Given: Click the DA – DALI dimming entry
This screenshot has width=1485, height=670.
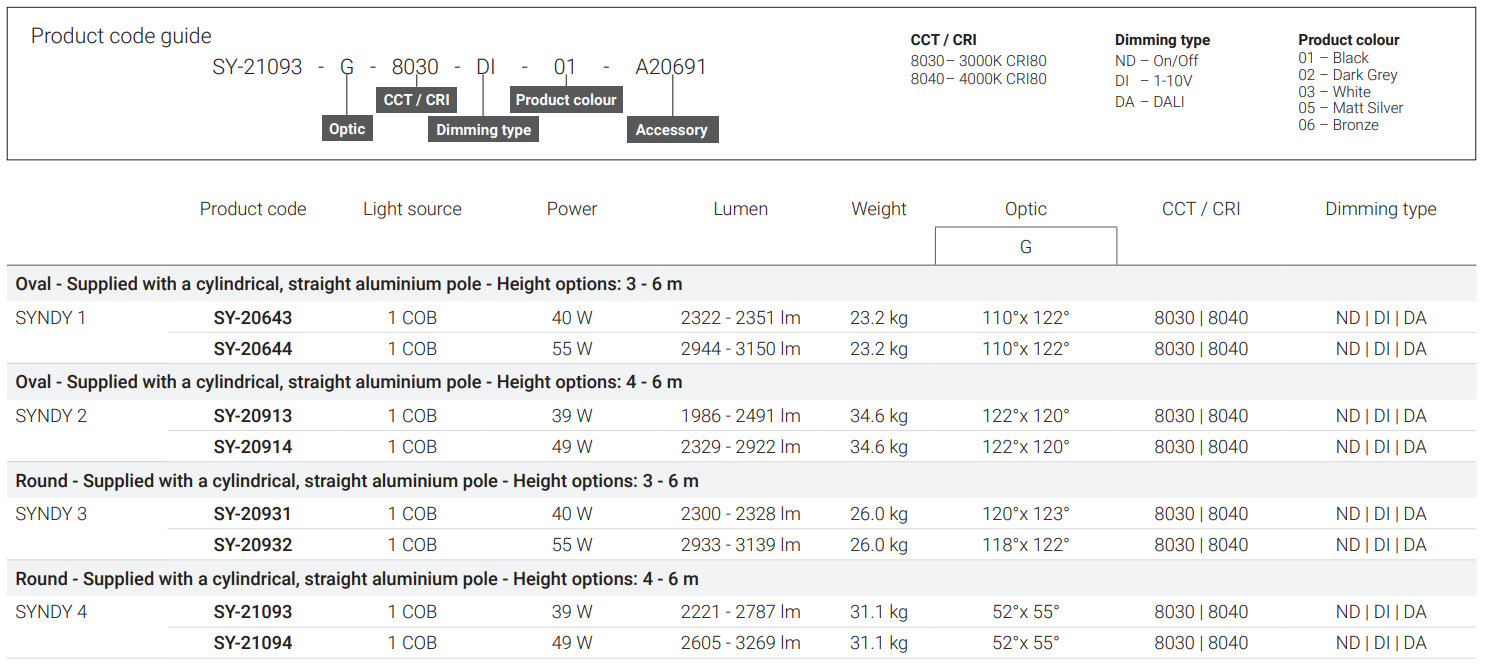Looking at the screenshot, I should tap(1149, 102).
